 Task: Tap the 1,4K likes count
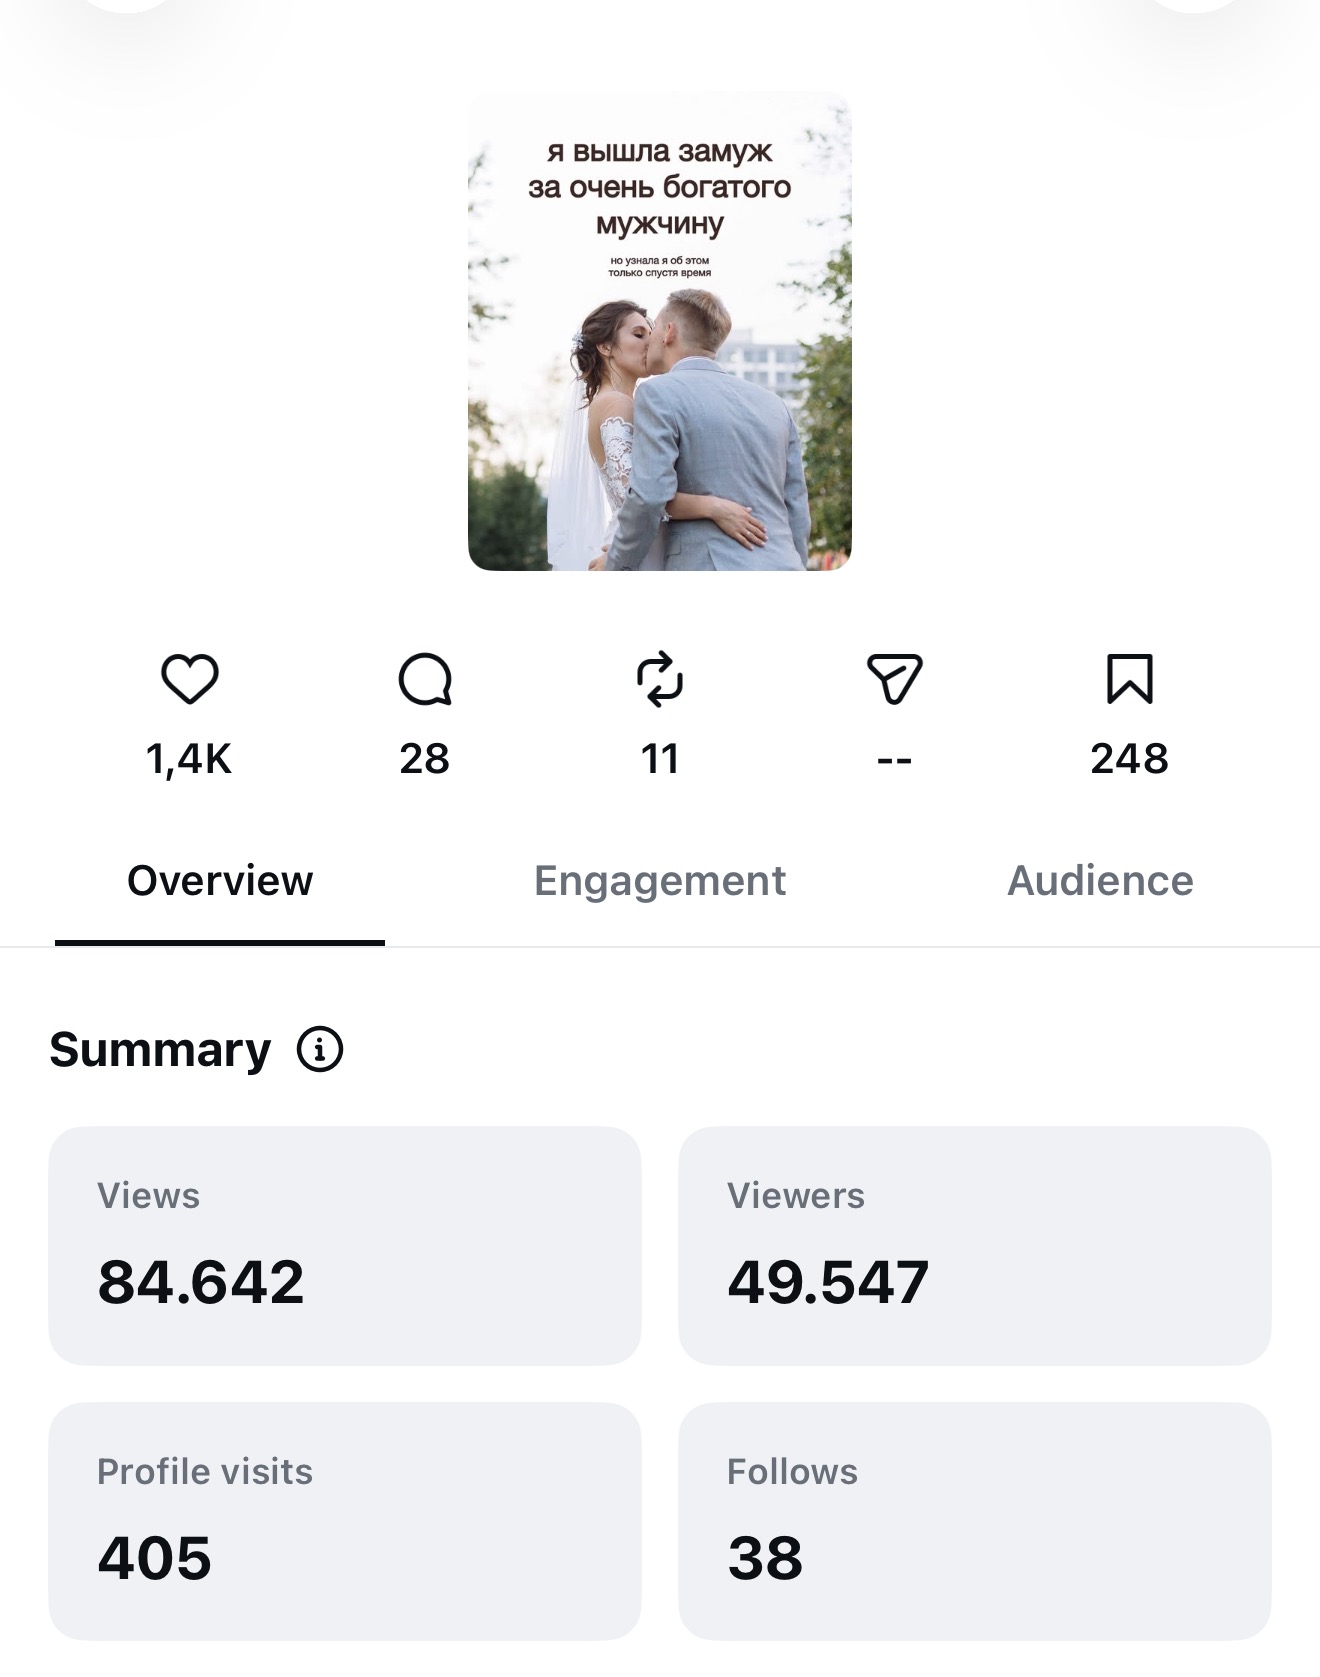point(189,760)
